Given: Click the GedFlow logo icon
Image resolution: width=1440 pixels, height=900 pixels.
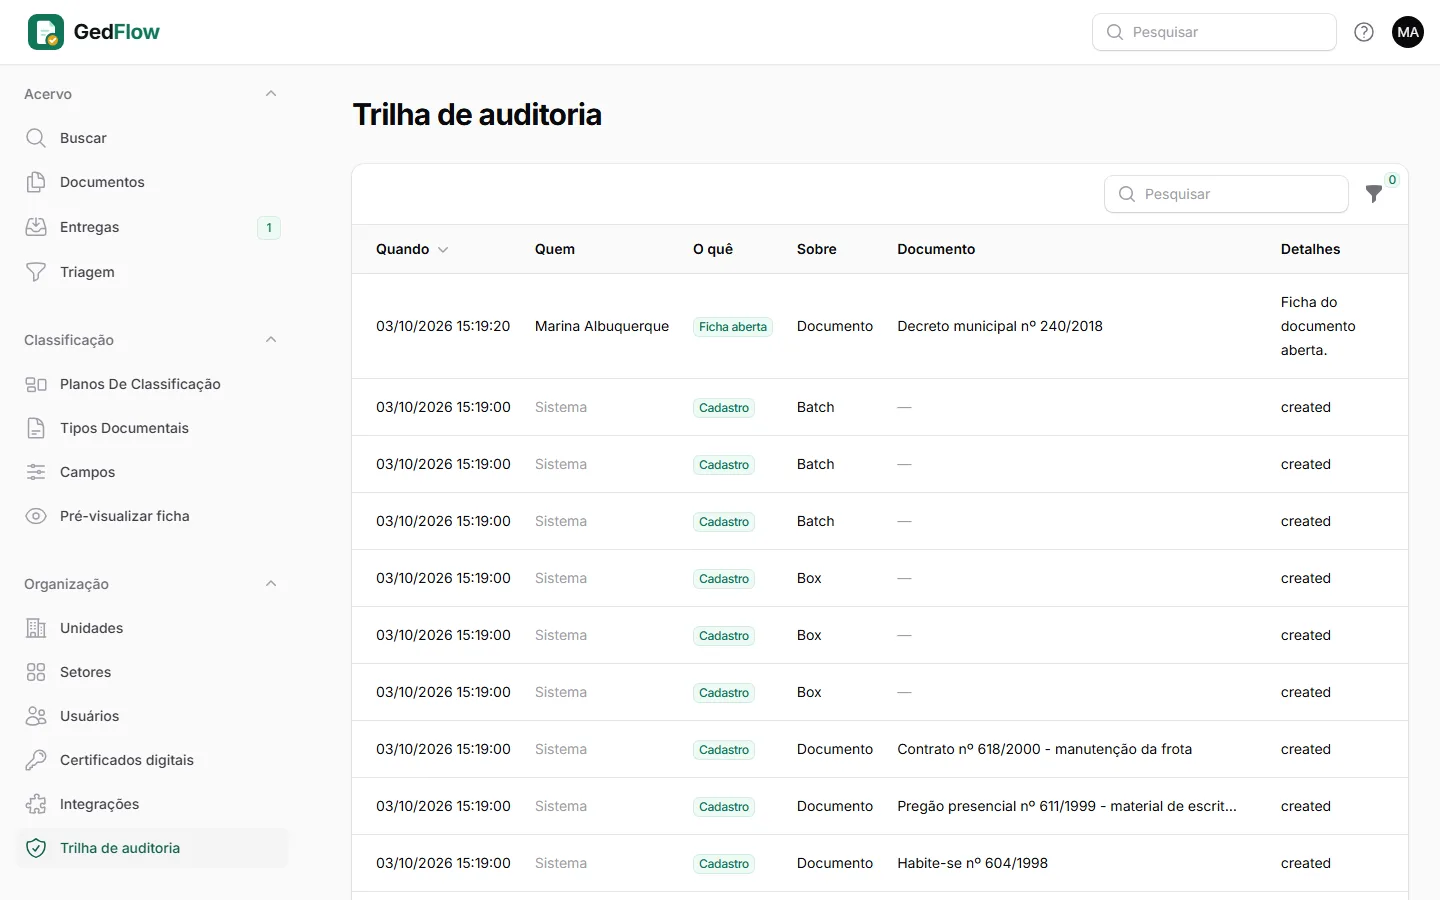Looking at the screenshot, I should point(46,32).
